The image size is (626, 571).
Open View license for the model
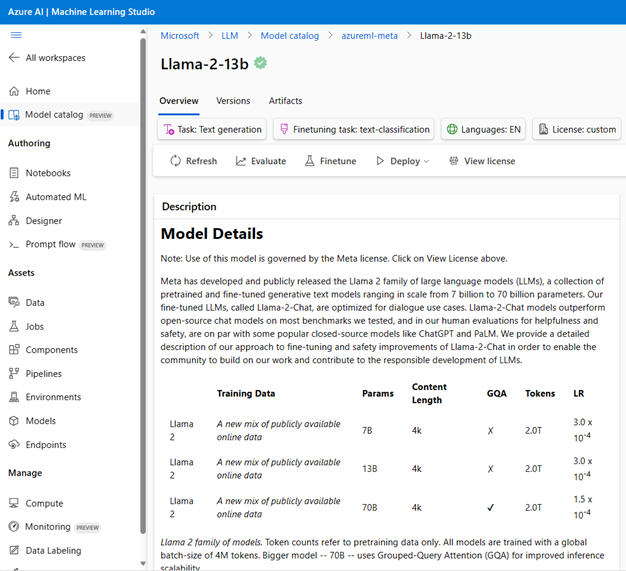[x=482, y=161]
